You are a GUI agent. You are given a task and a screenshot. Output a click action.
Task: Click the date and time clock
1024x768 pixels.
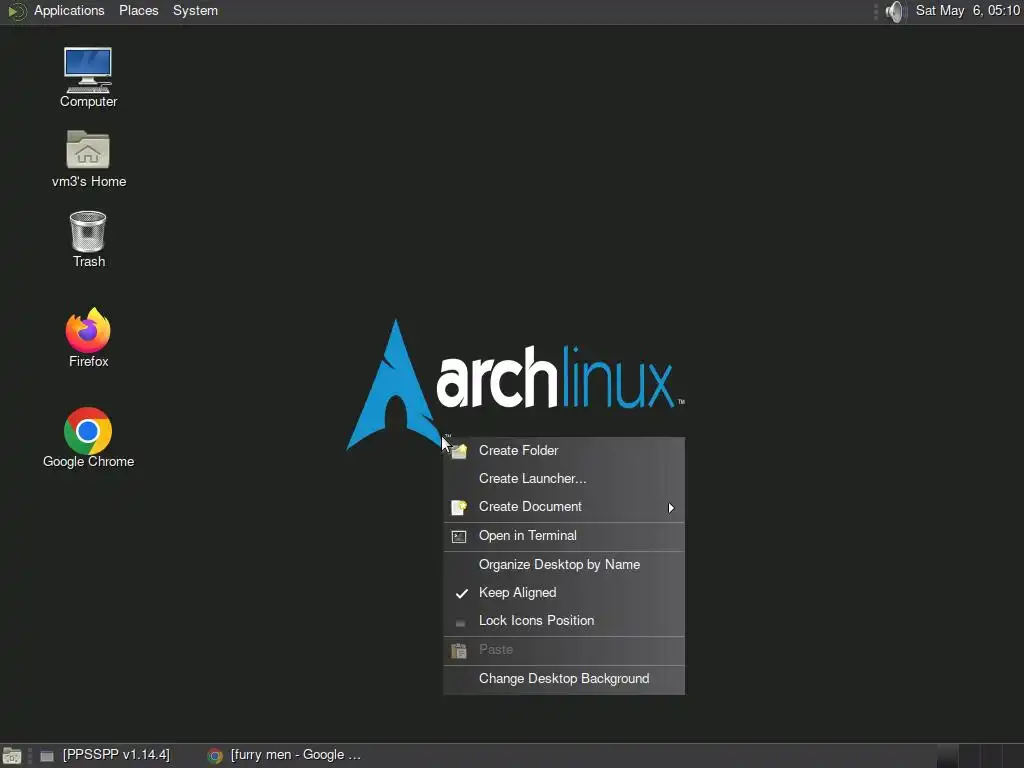pos(968,11)
